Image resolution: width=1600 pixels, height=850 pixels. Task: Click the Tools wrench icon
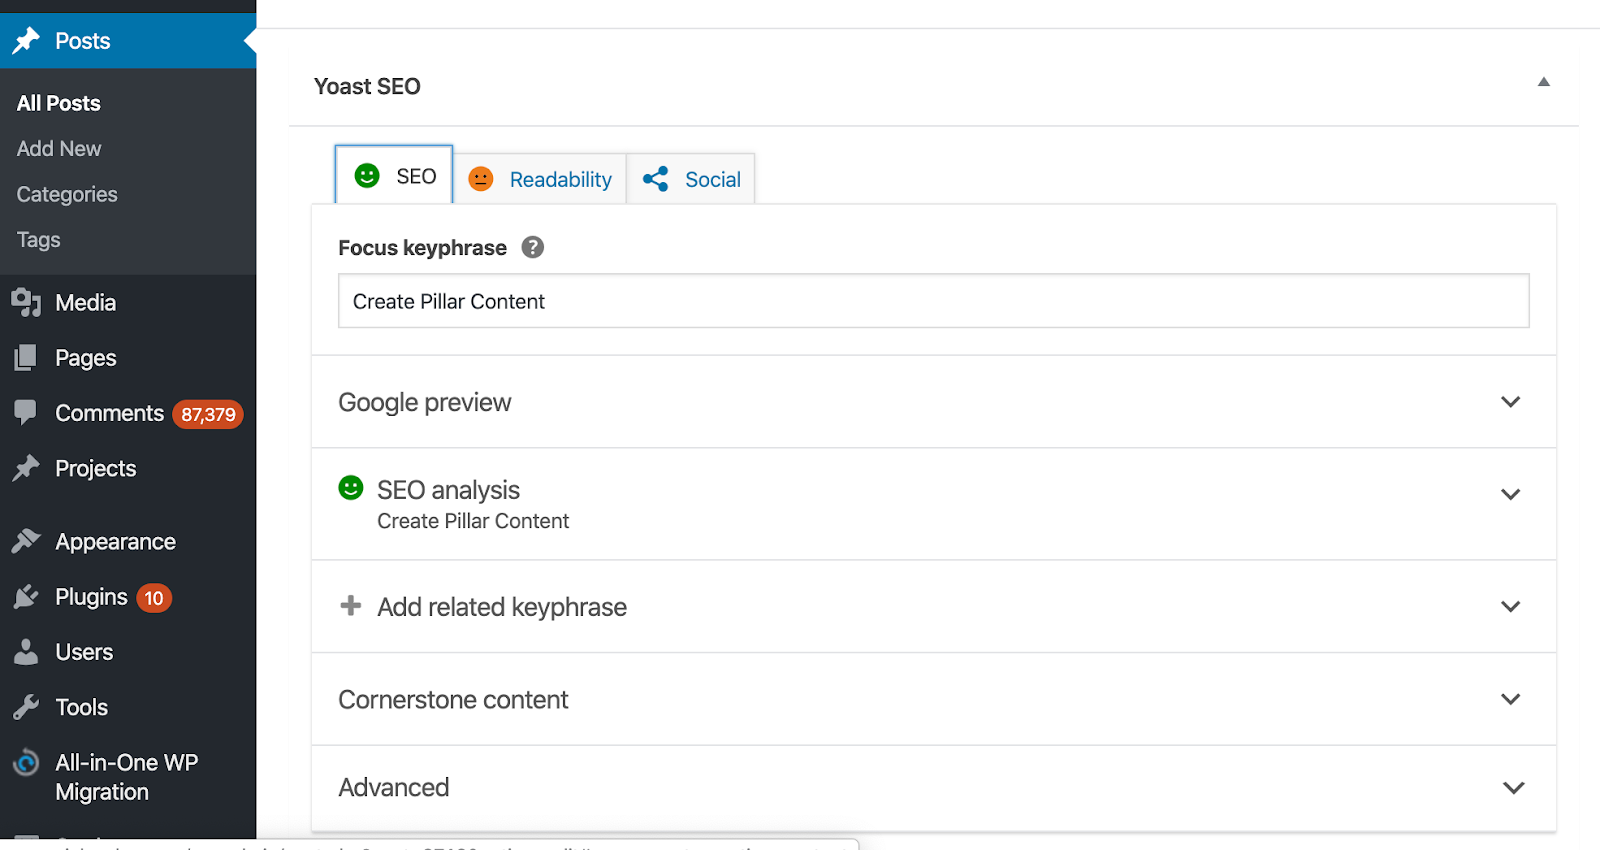tap(26, 707)
